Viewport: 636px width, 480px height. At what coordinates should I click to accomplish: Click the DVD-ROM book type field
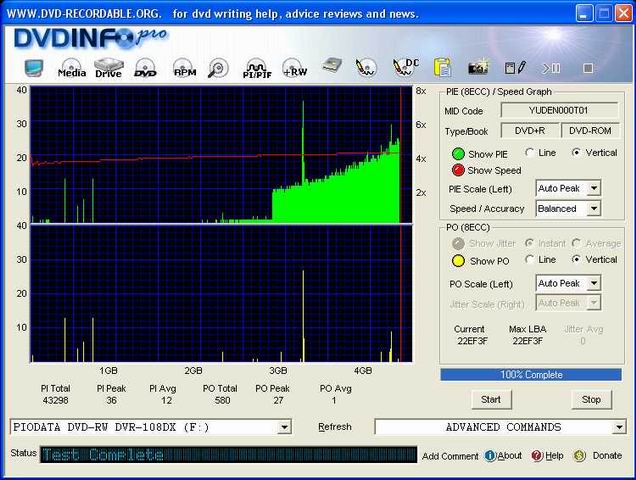point(590,131)
